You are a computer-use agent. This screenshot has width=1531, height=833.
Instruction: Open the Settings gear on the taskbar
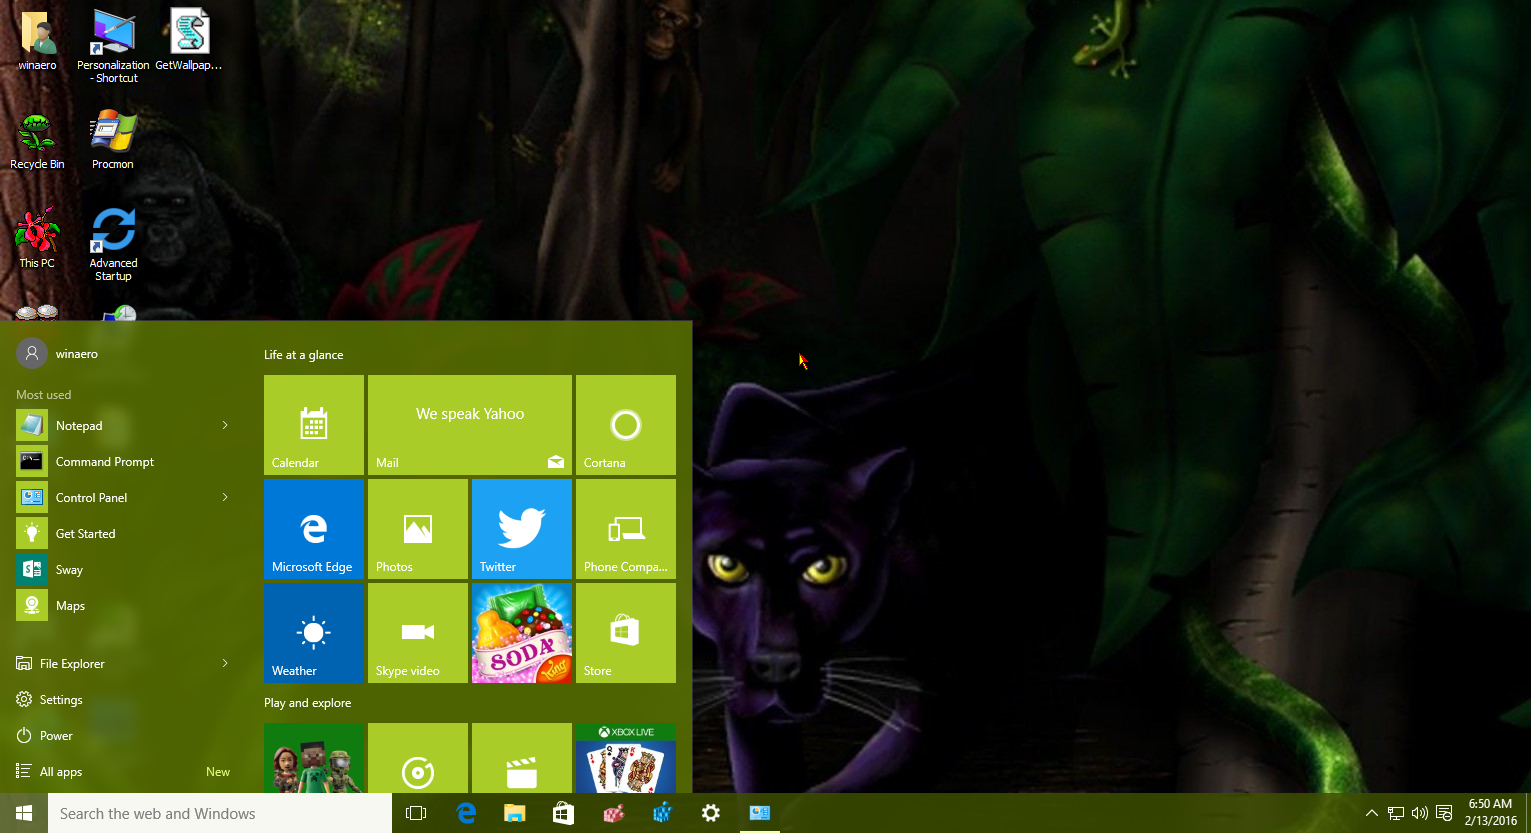(711, 813)
